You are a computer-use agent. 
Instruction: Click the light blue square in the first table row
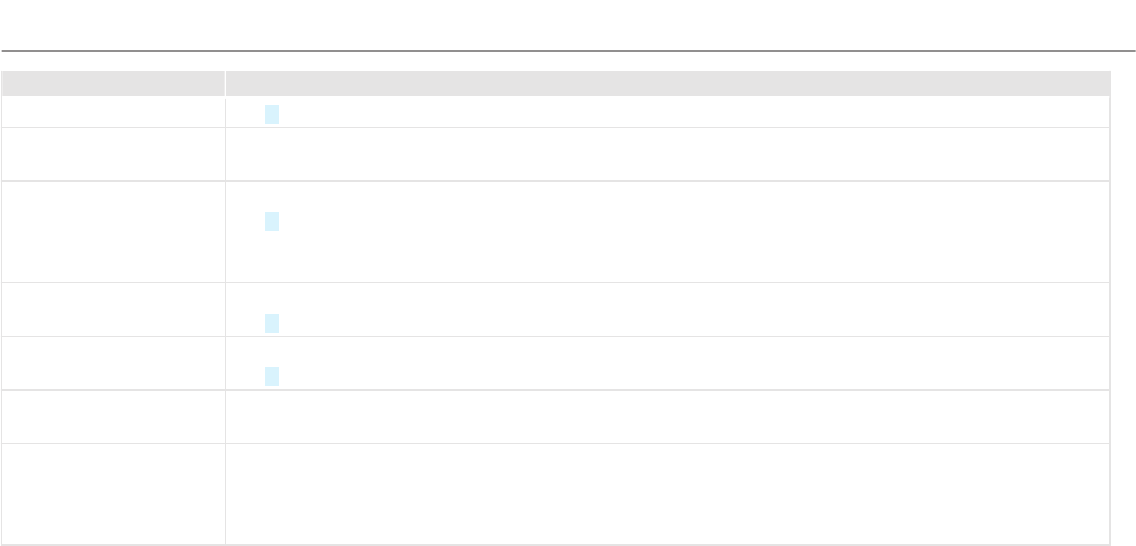[x=272, y=115]
